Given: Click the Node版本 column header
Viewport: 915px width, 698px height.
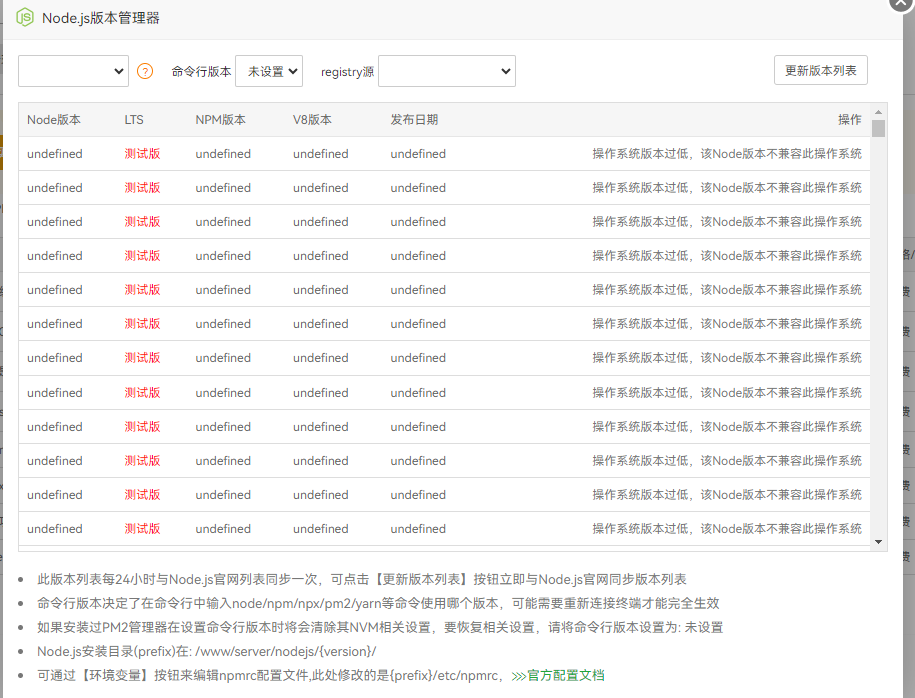Looking at the screenshot, I should 54,120.
